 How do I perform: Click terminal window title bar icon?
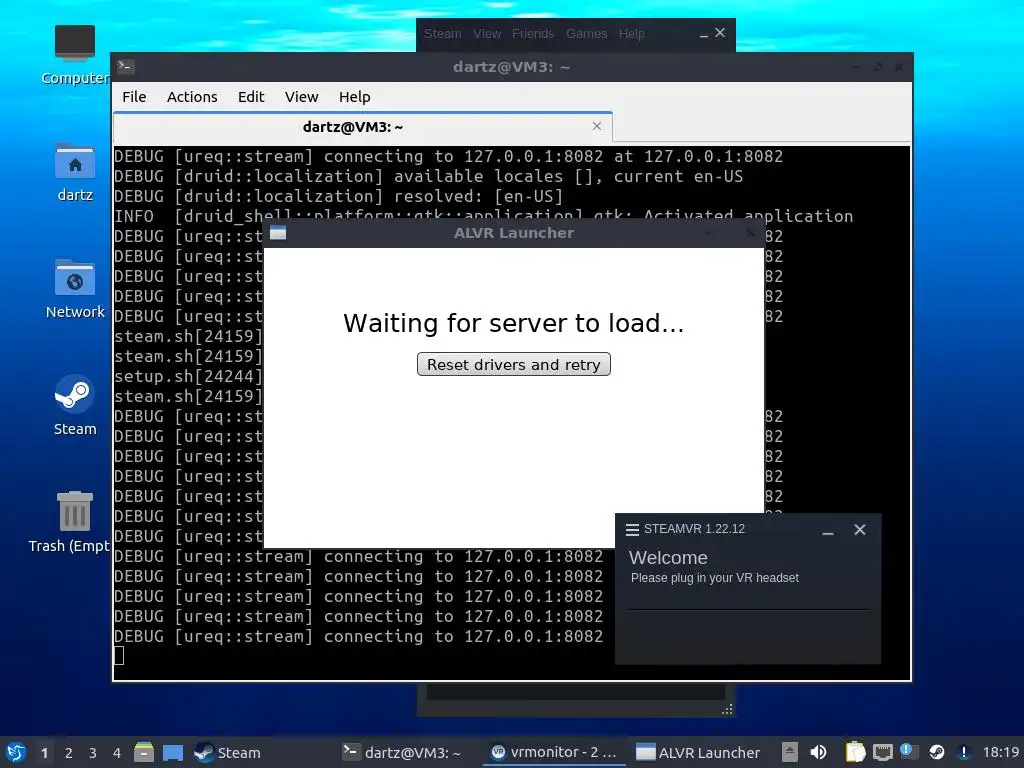tap(125, 66)
